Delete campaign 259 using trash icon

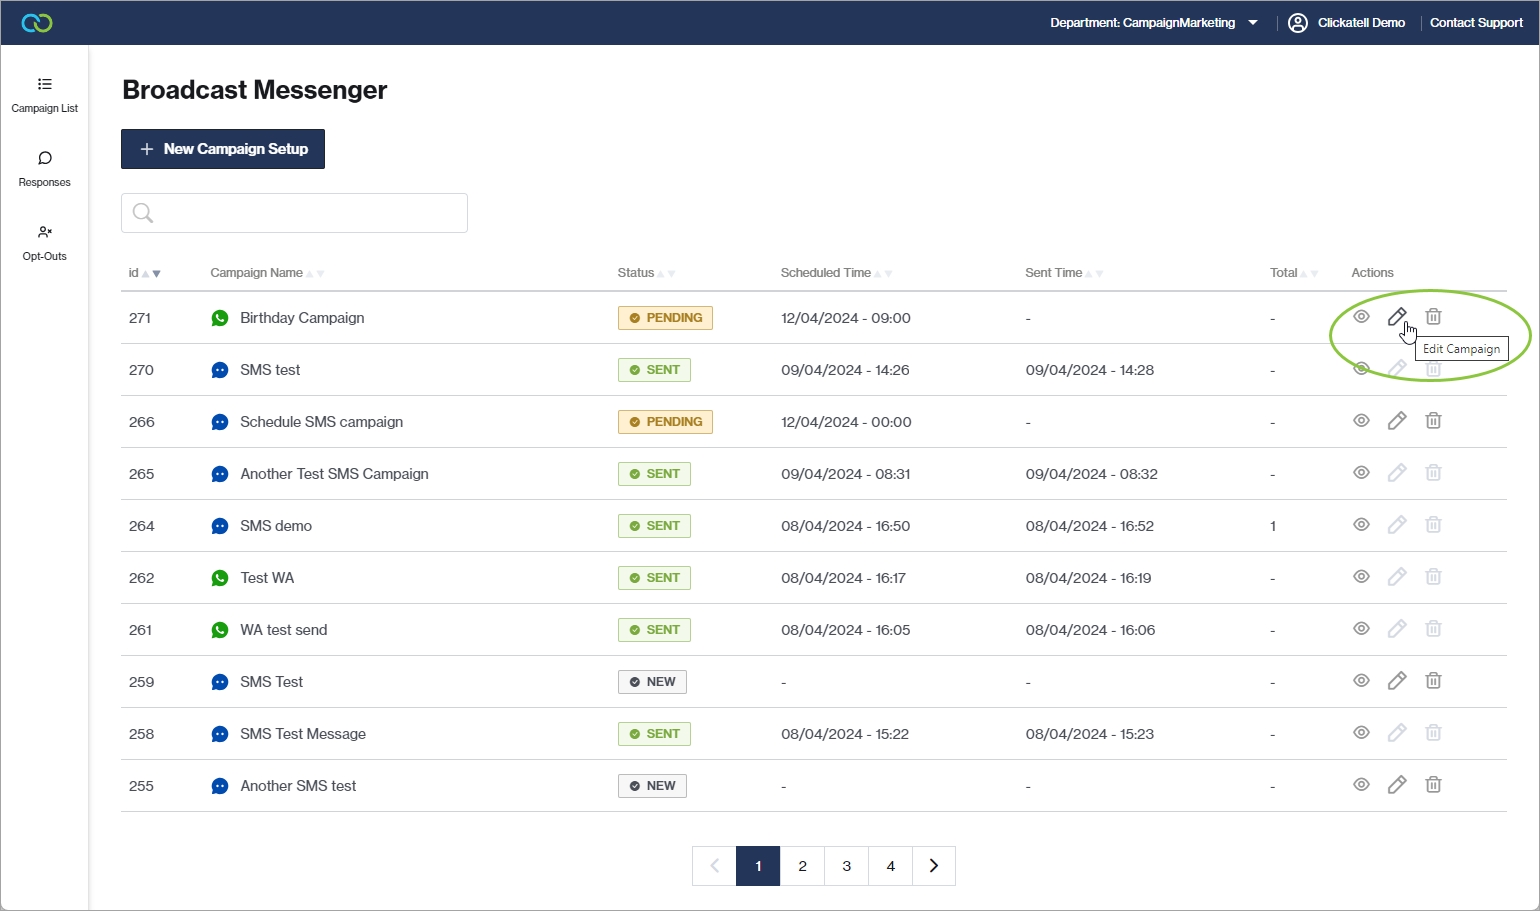(1433, 681)
